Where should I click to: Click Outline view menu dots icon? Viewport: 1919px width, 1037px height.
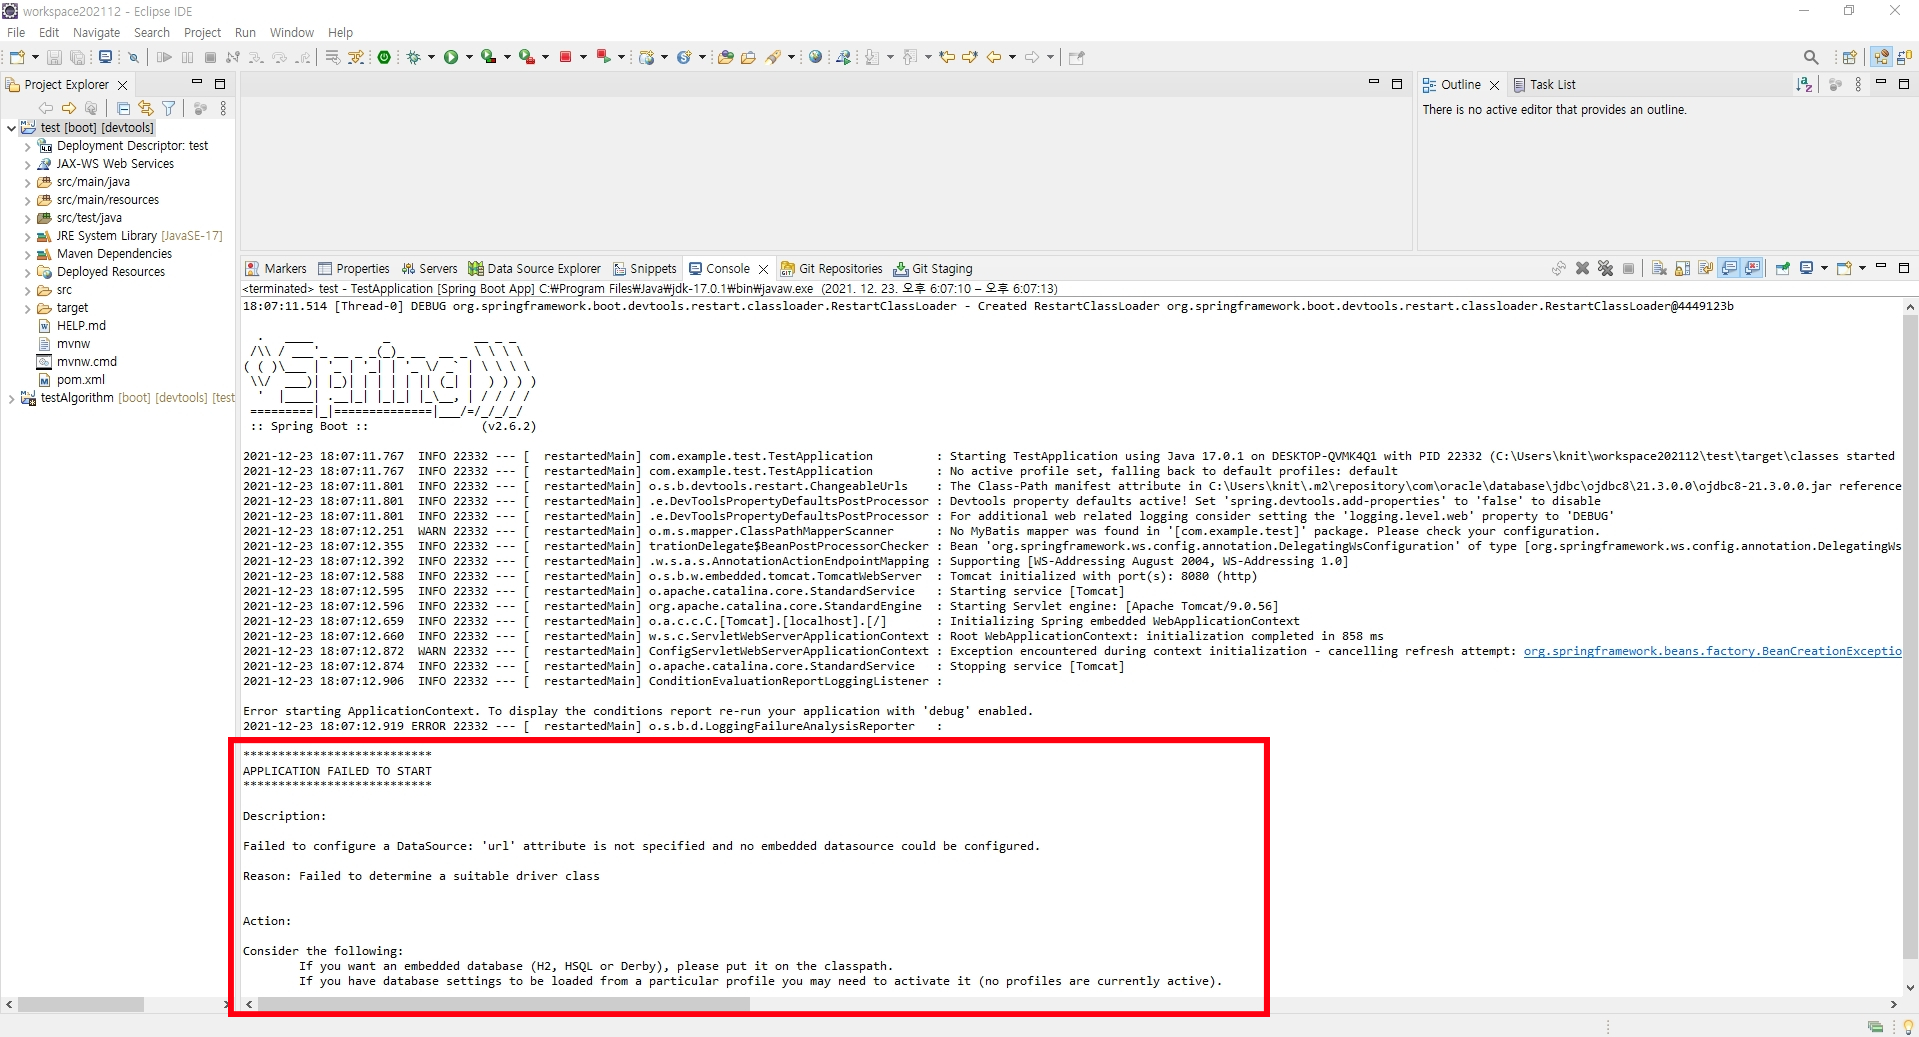pos(1858,84)
